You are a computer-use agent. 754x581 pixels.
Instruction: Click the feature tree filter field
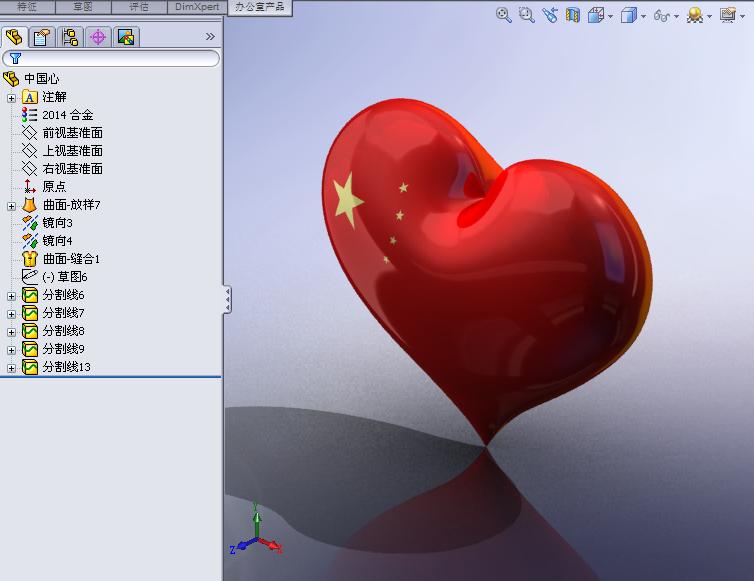[x=111, y=59]
